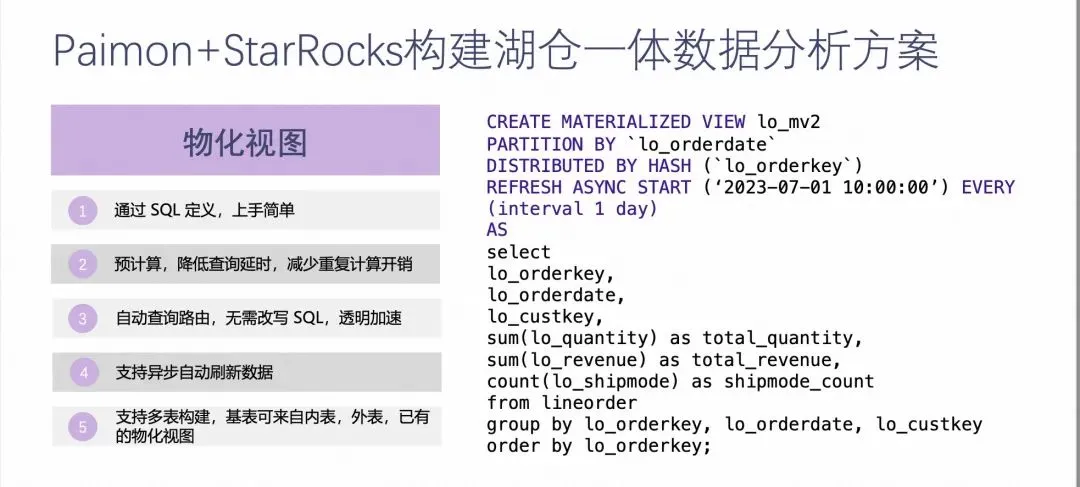Select the 物化视图 purple header box
1080x487 pixels.
245,140
